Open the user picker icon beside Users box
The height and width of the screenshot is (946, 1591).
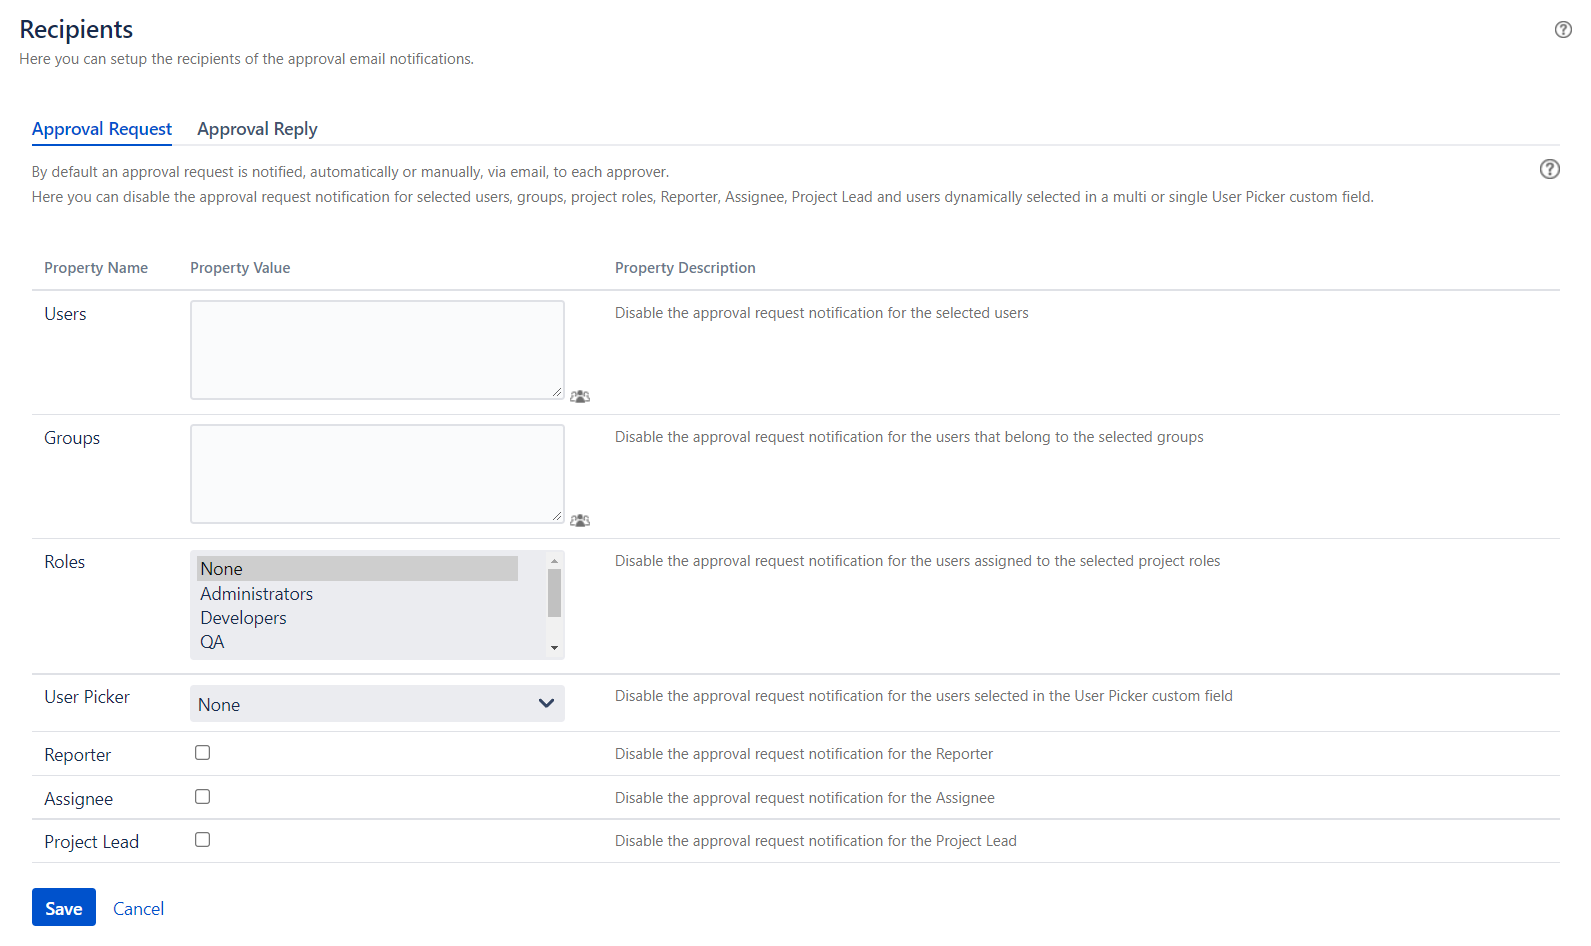coord(580,397)
